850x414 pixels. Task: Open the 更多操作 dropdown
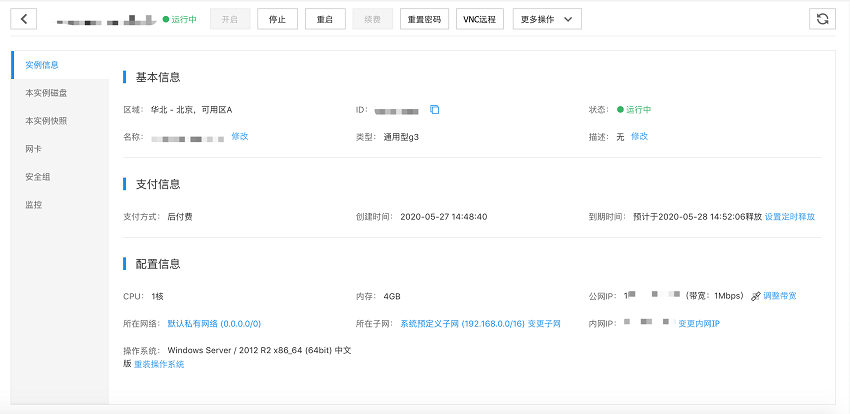(x=546, y=19)
